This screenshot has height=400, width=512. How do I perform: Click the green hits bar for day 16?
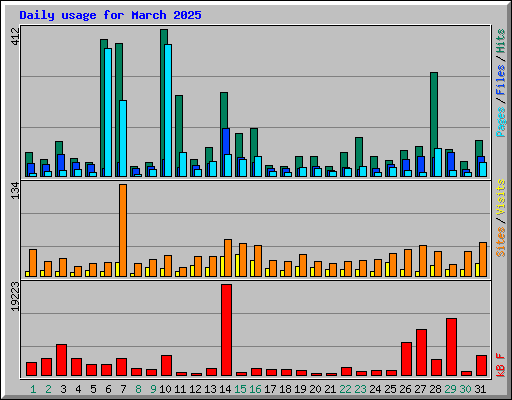254,142
